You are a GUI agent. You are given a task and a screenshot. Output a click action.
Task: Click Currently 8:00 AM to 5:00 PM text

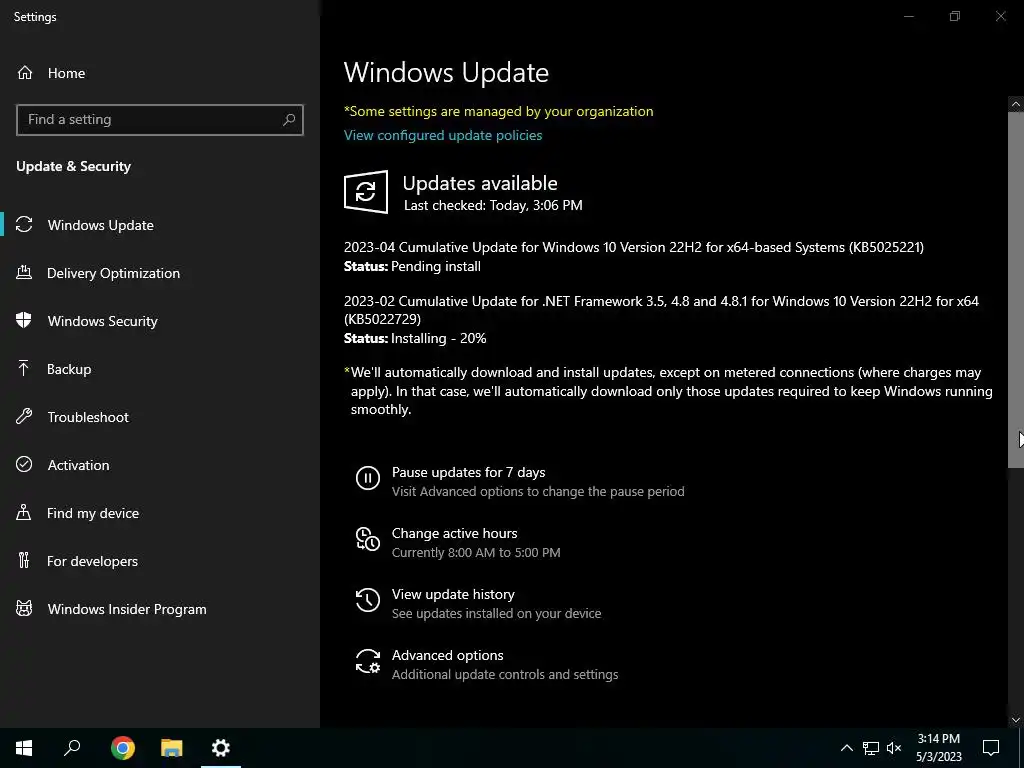[x=476, y=552]
